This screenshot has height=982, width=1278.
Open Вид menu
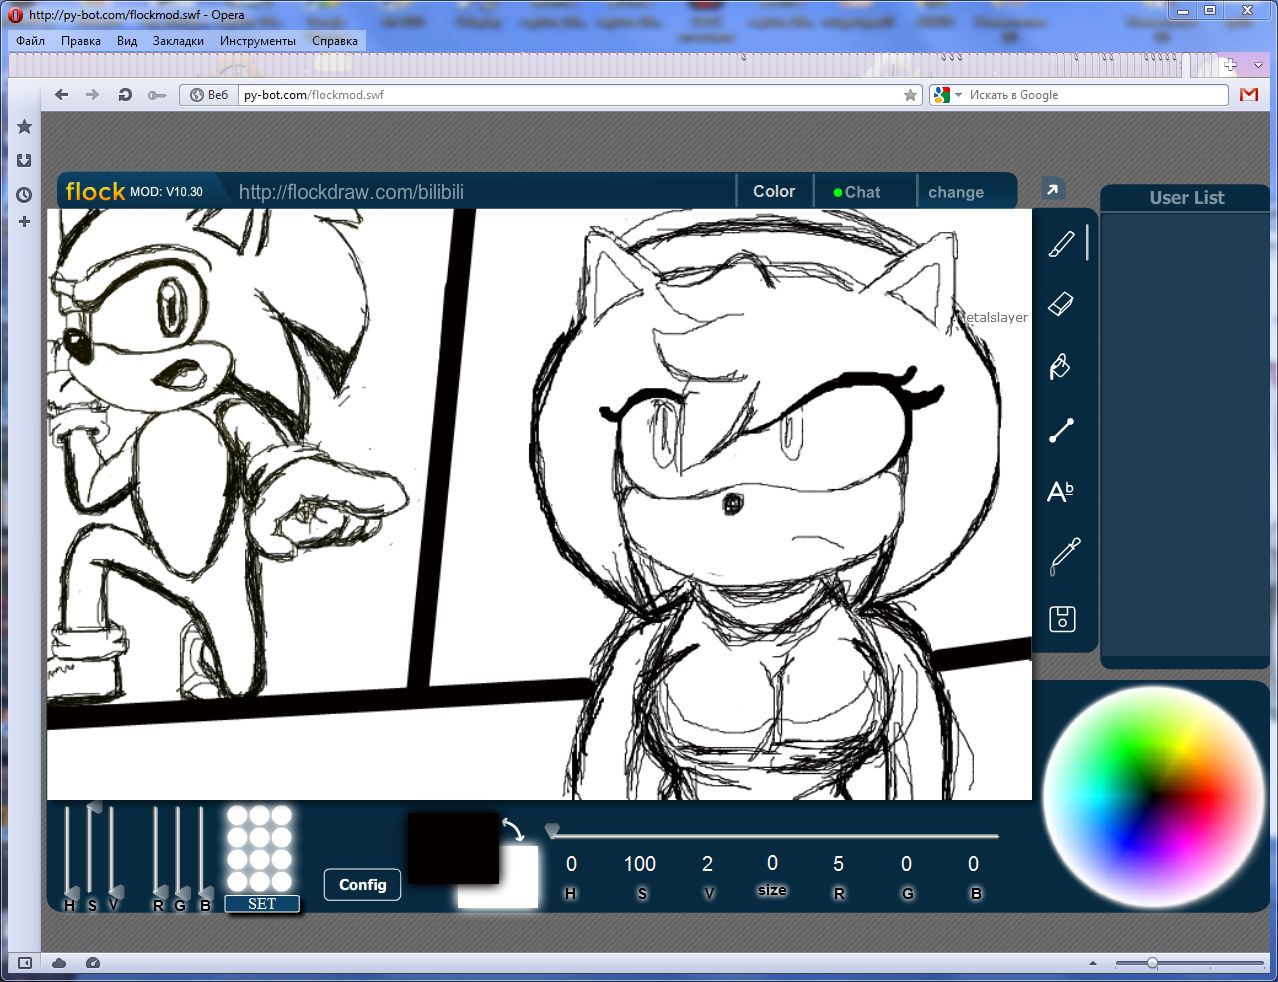coord(127,41)
